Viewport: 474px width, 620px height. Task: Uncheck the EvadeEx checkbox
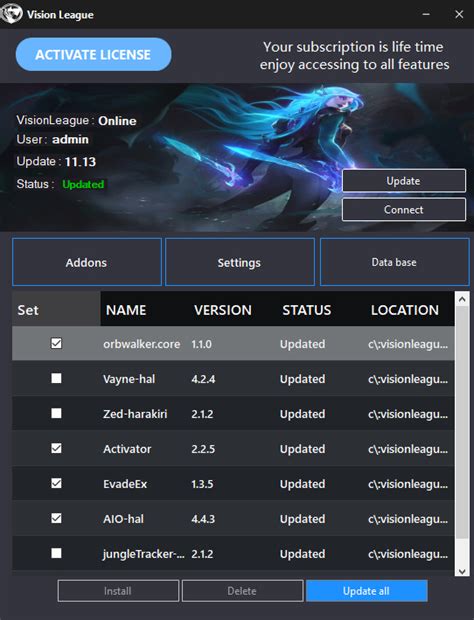point(56,483)
